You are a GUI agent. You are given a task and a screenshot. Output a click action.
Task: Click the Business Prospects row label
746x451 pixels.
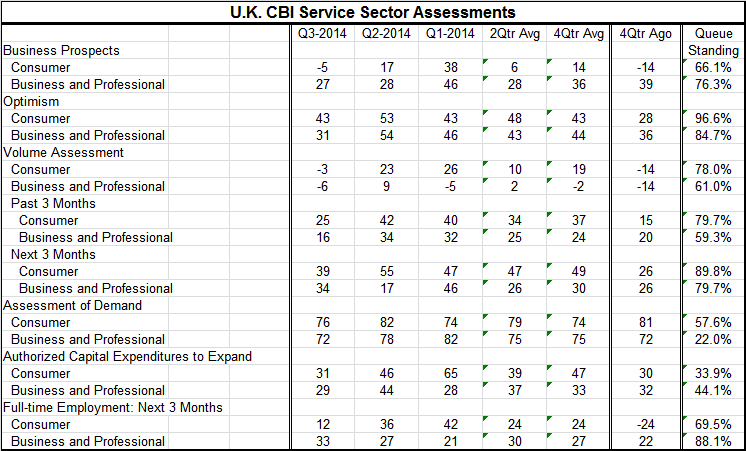pyautogui.click(x=61, y=50)
